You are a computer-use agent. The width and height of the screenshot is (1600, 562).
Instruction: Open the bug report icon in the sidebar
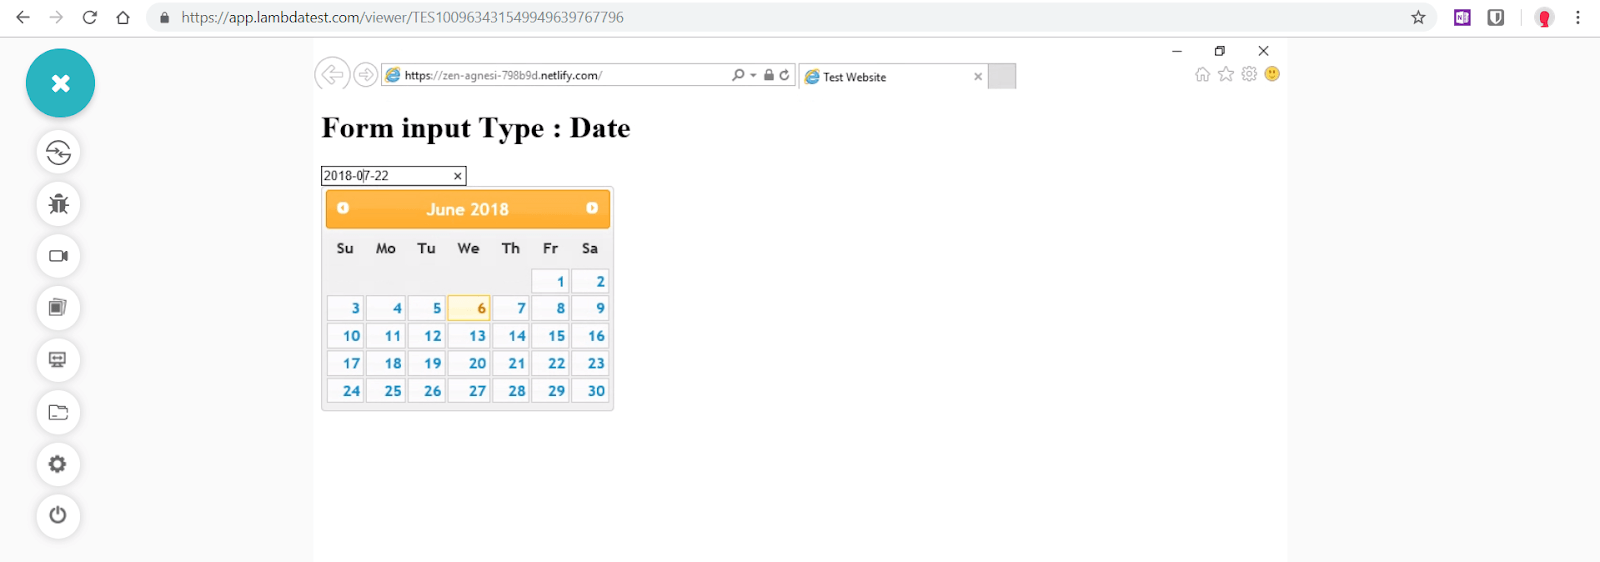(58, 204)
